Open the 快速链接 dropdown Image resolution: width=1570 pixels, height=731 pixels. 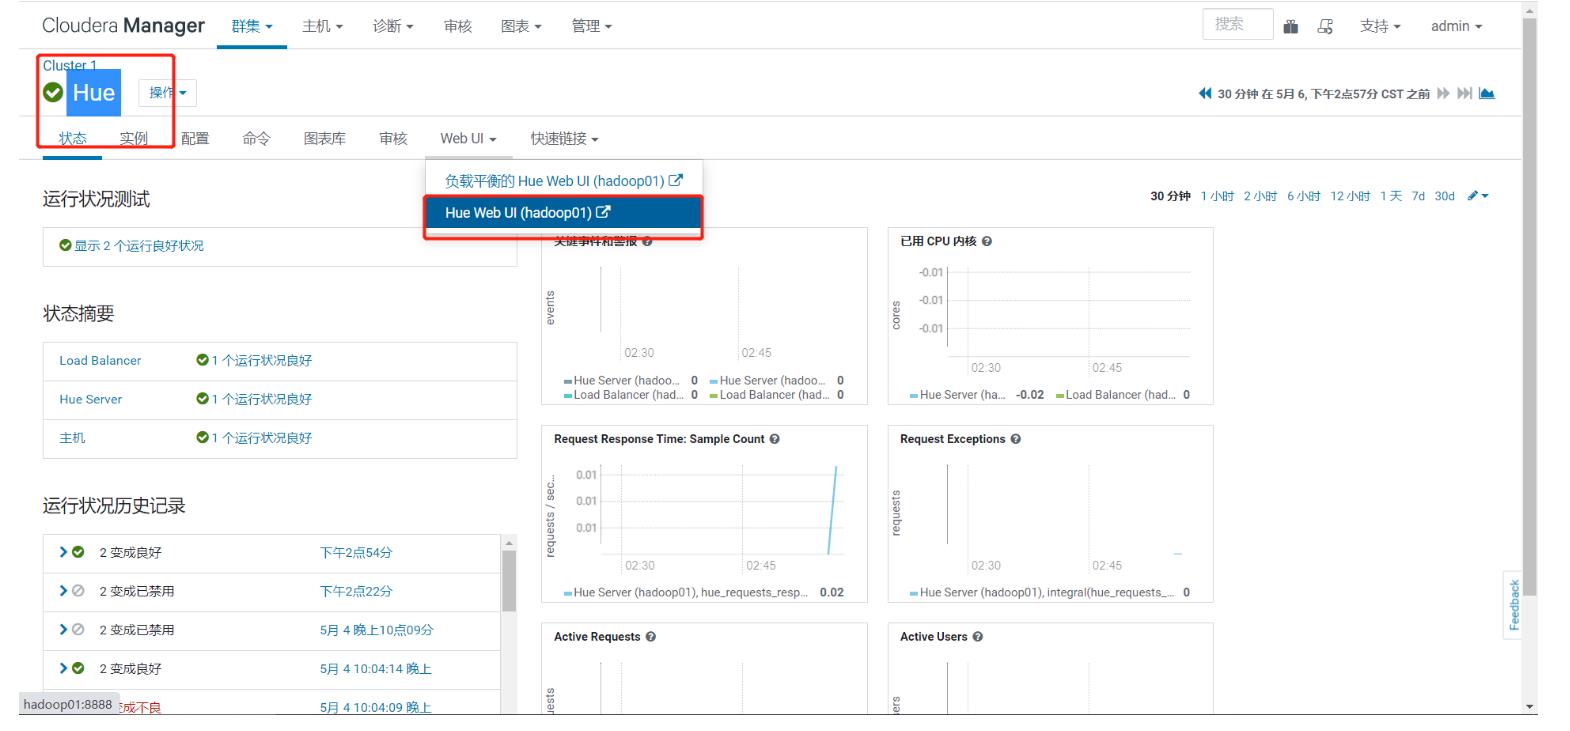564,139
